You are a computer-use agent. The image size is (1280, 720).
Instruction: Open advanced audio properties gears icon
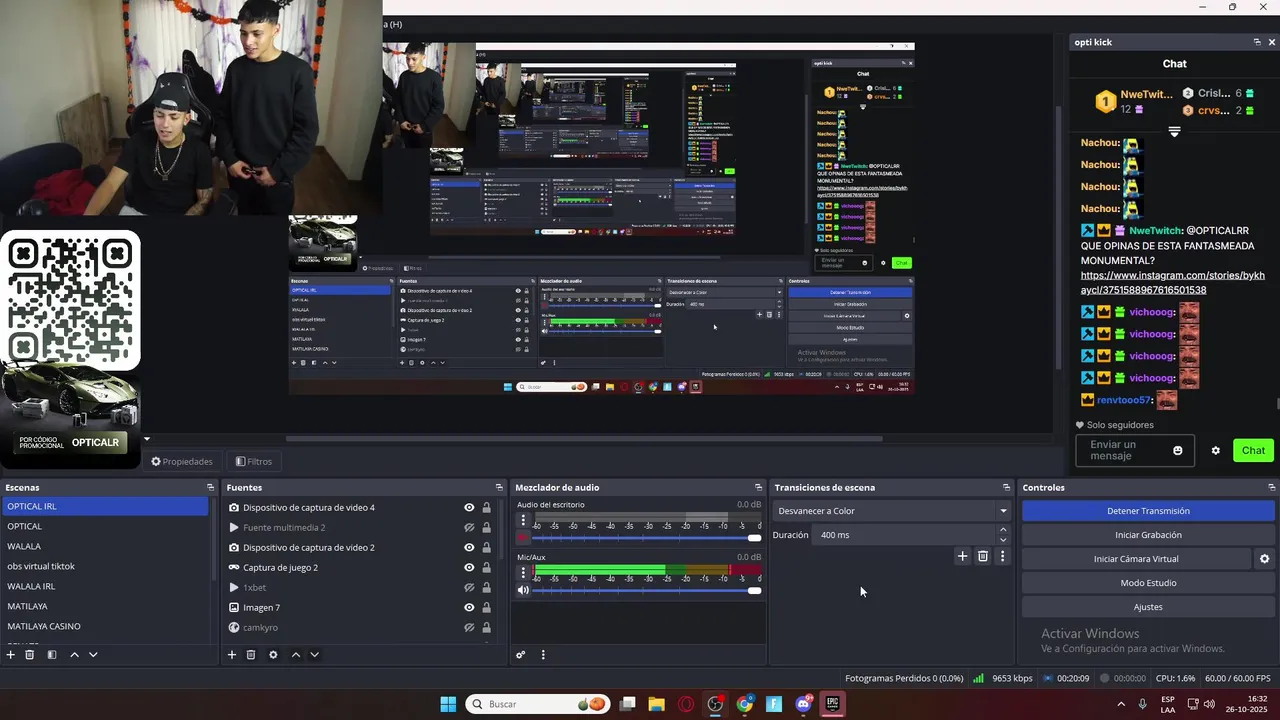521,655
